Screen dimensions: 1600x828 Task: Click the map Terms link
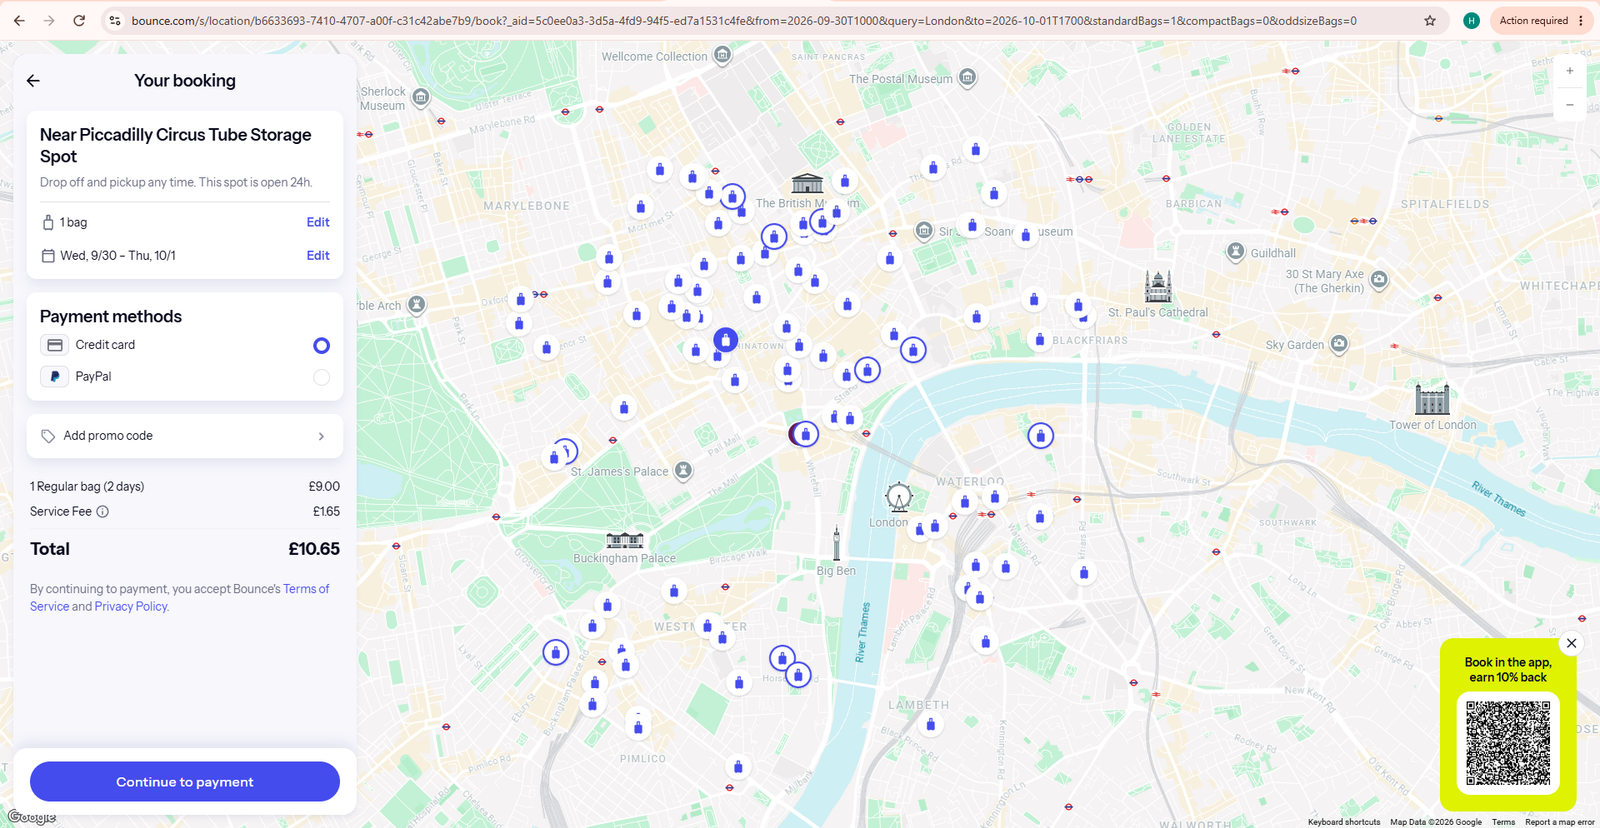tap(1503, 822)
